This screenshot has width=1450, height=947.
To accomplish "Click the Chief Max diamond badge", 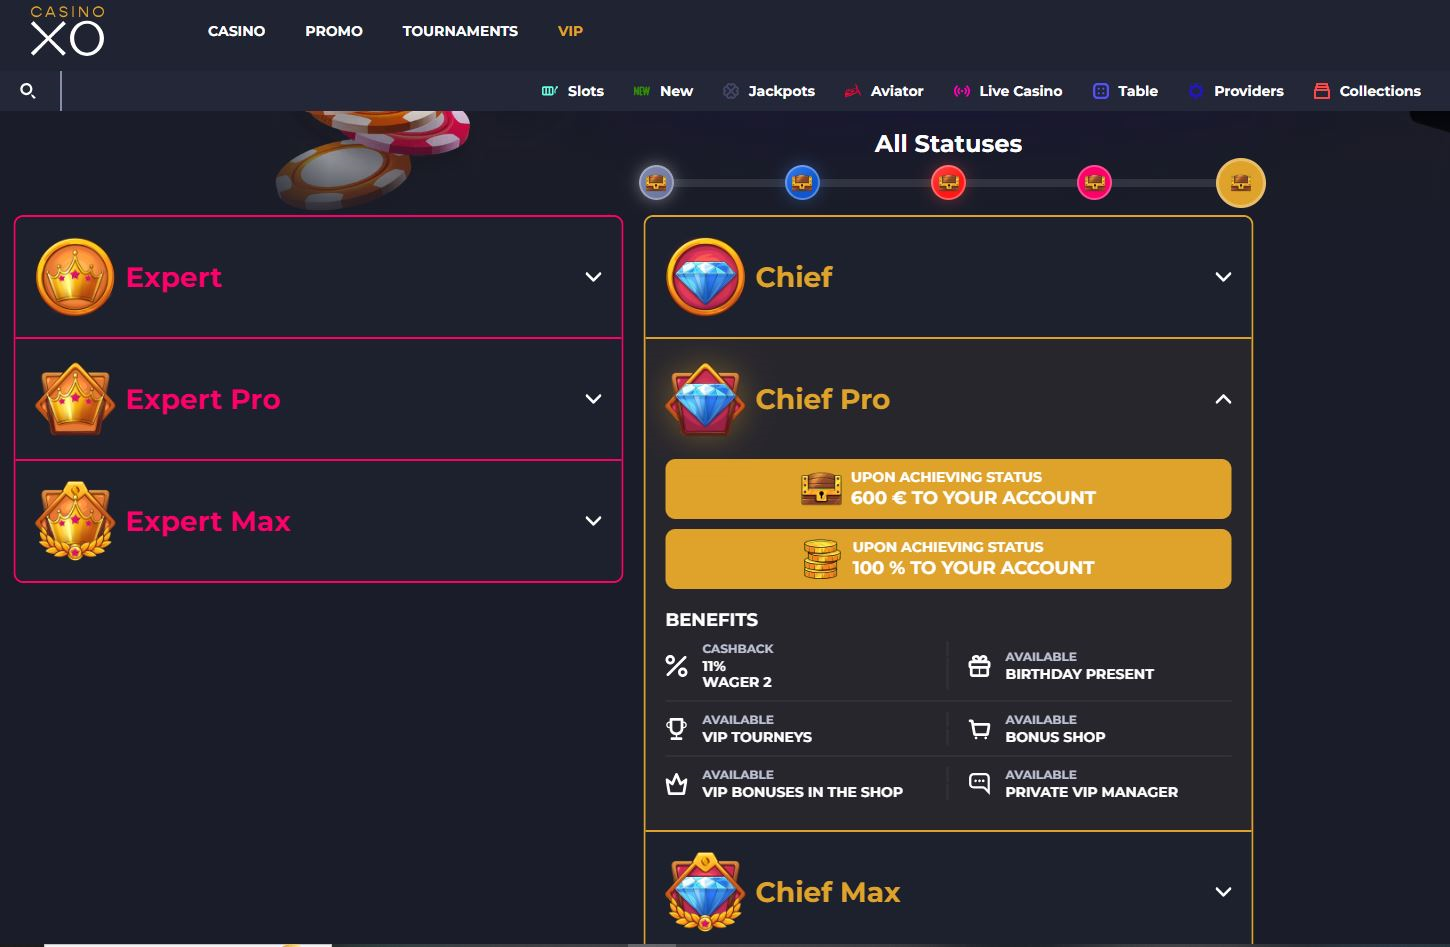I will (705, 891).
